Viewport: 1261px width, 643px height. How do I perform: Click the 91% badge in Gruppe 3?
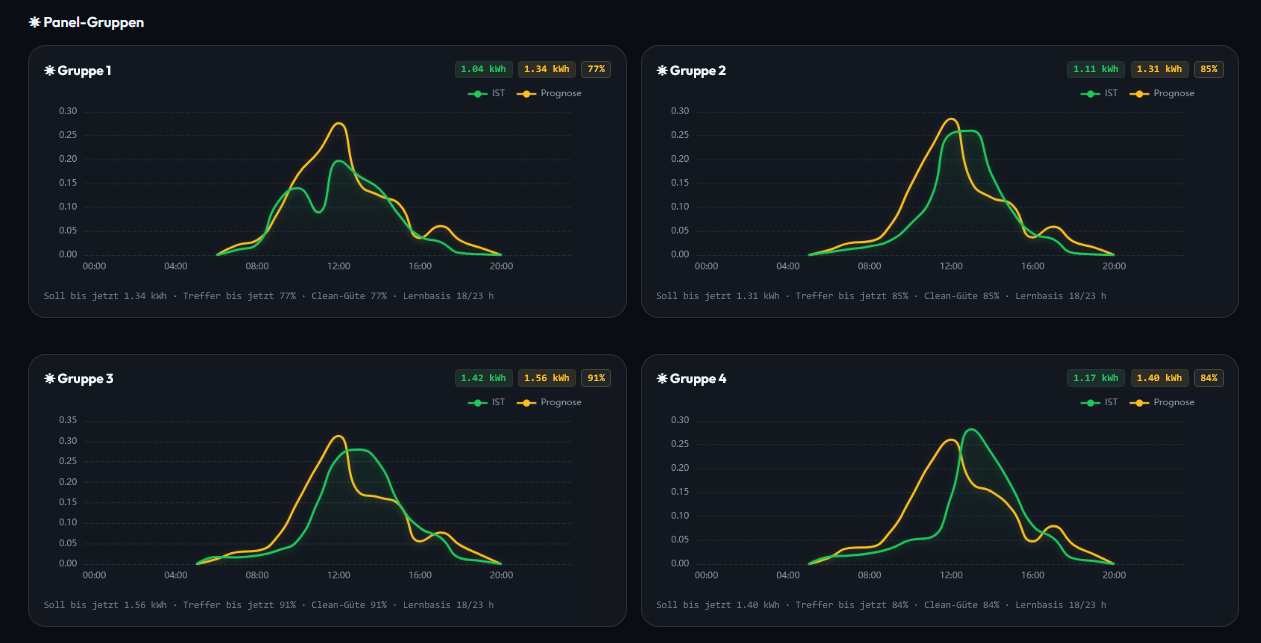597,378
